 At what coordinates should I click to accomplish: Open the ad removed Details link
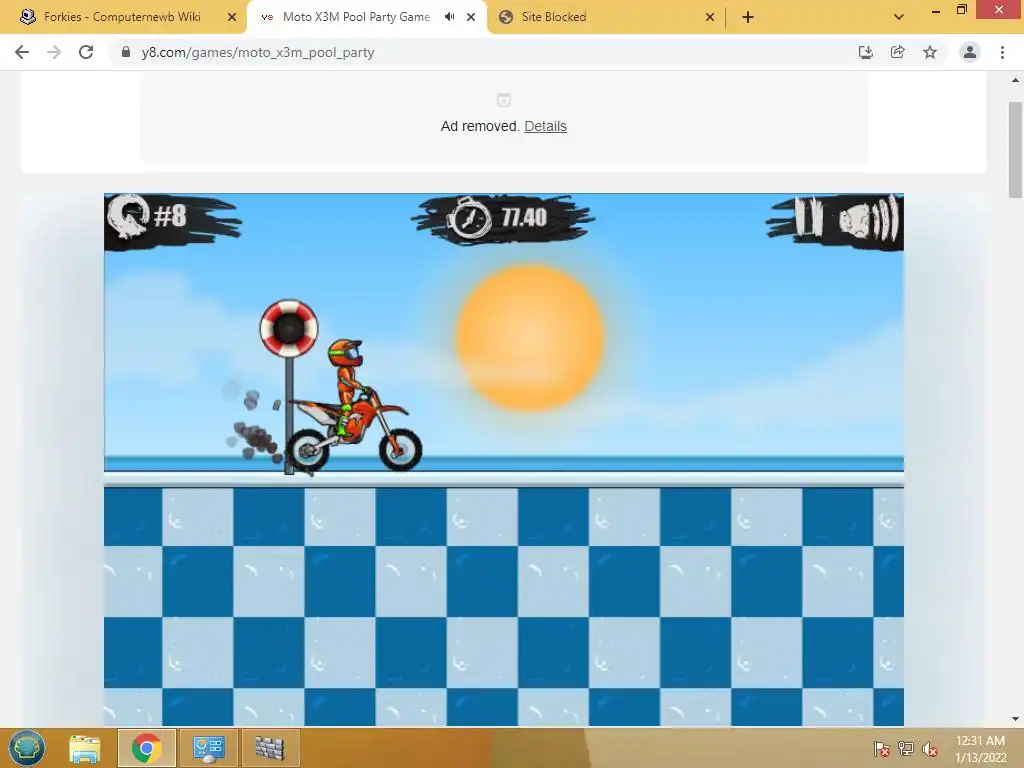point(545,126)
